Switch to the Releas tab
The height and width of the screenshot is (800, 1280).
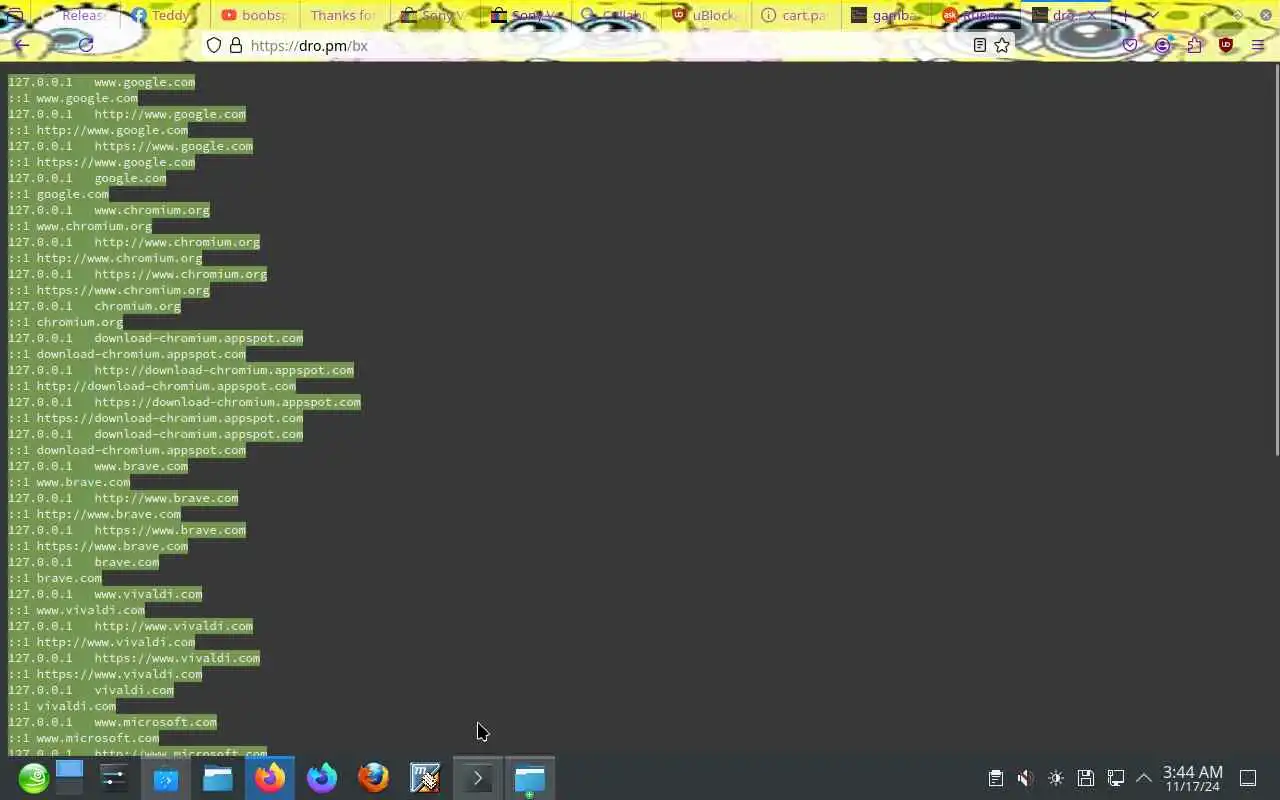[76, 15]
